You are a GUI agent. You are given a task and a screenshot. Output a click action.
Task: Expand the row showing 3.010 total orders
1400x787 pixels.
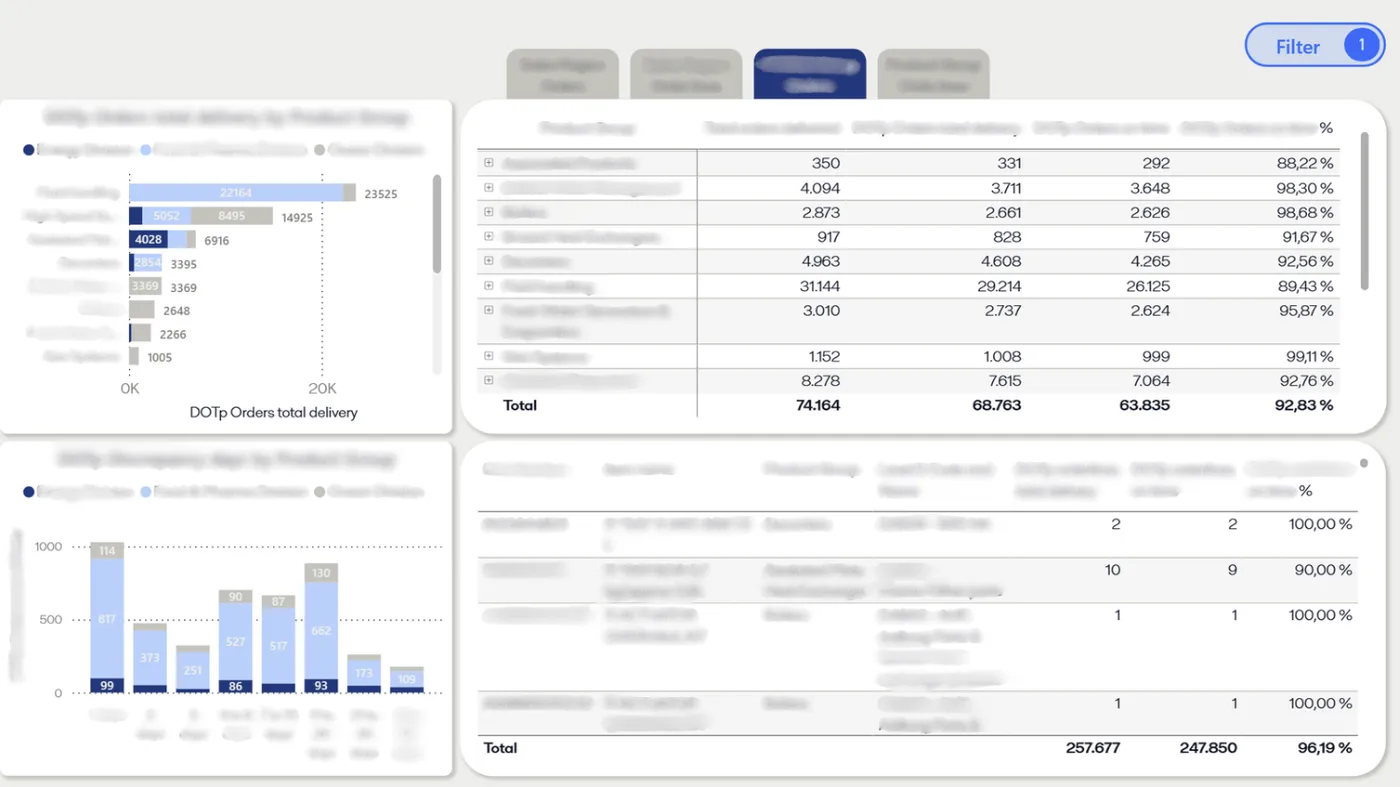pos(489,310)
